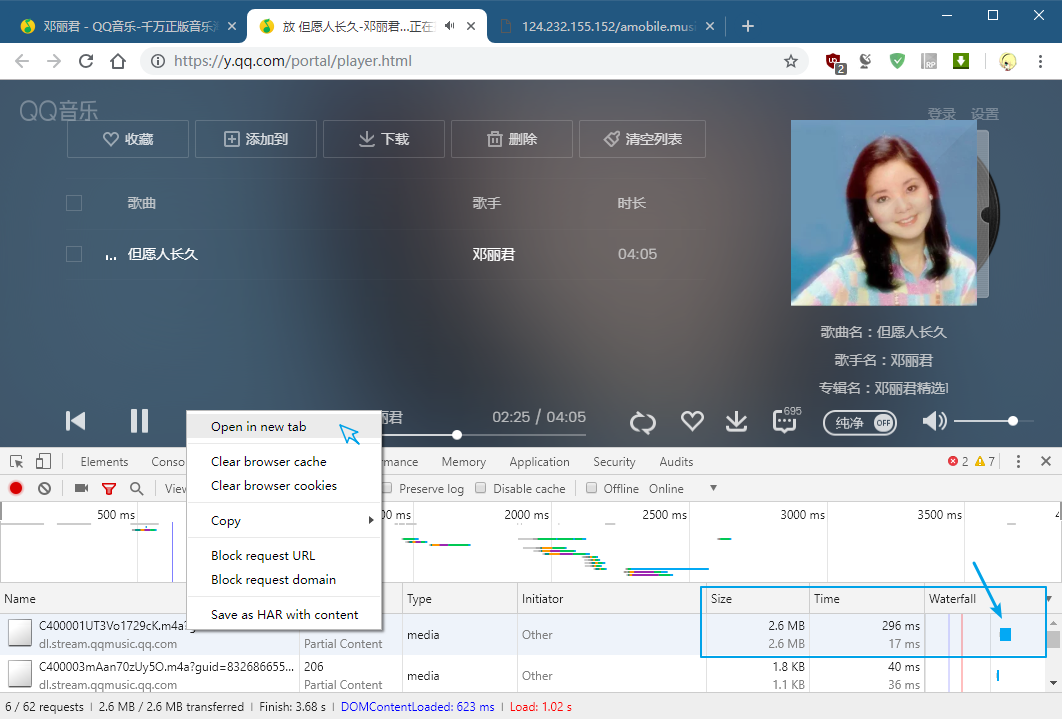Toggle the network filter funnel
Screen dimensions: 1062x719
108,489
